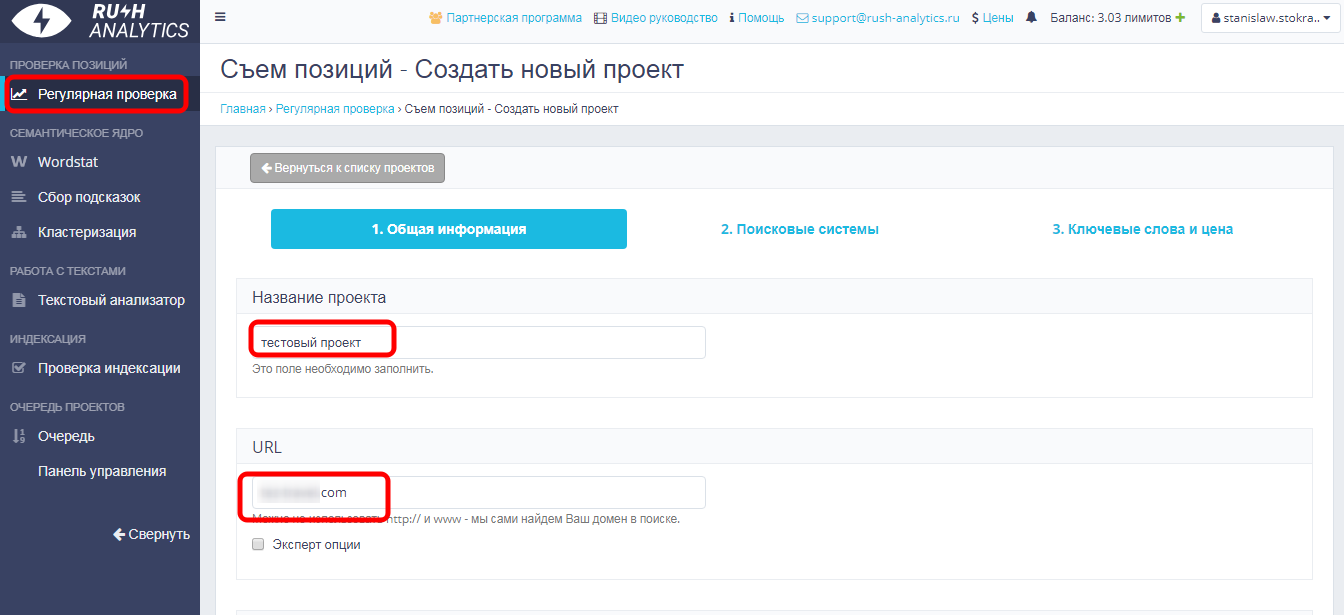Viewport: 1344px width, 615px height.
Task: Open Партнерская программа link
Action: [505, 18]
